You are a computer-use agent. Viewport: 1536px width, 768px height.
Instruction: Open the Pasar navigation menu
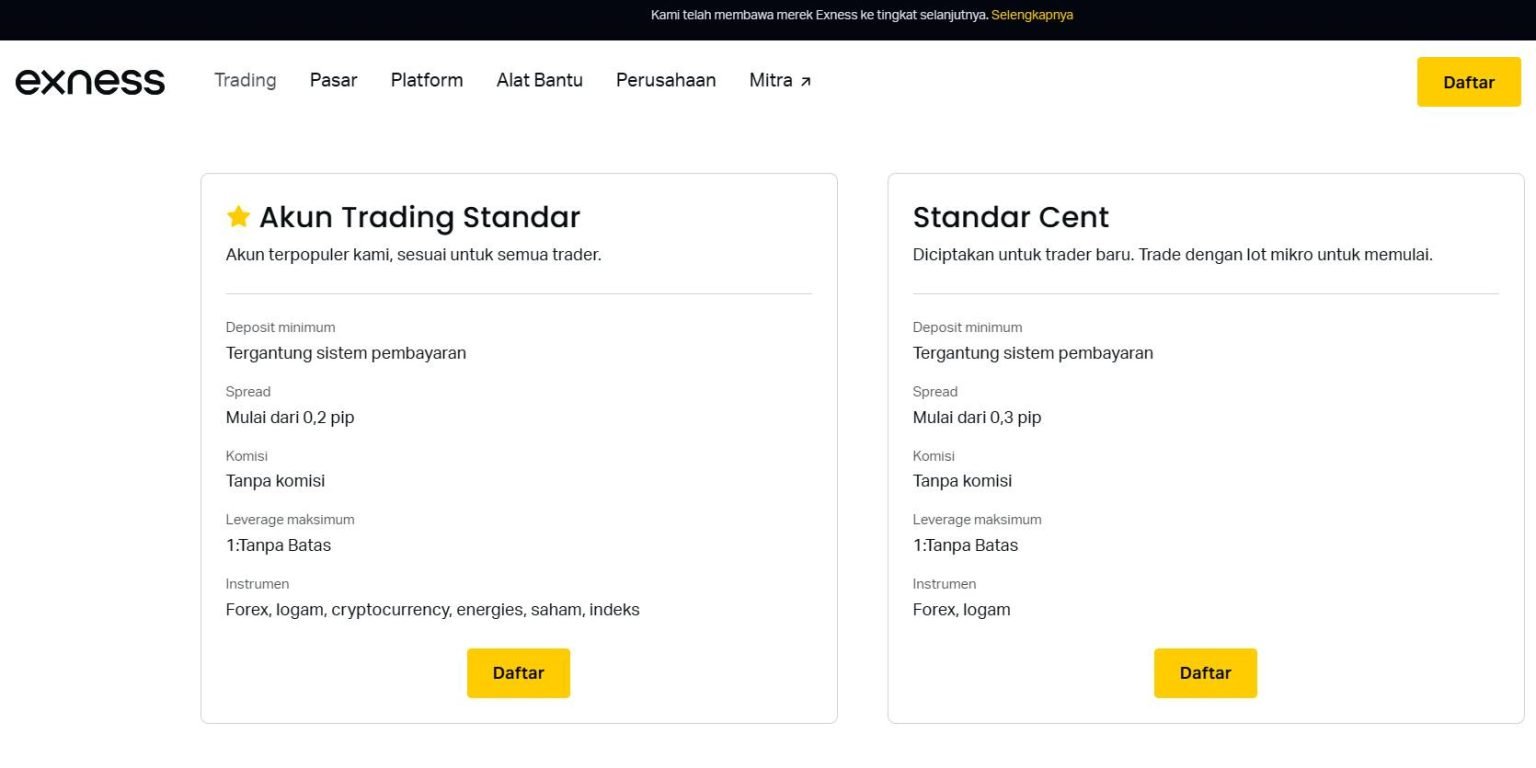pos(333,80)
